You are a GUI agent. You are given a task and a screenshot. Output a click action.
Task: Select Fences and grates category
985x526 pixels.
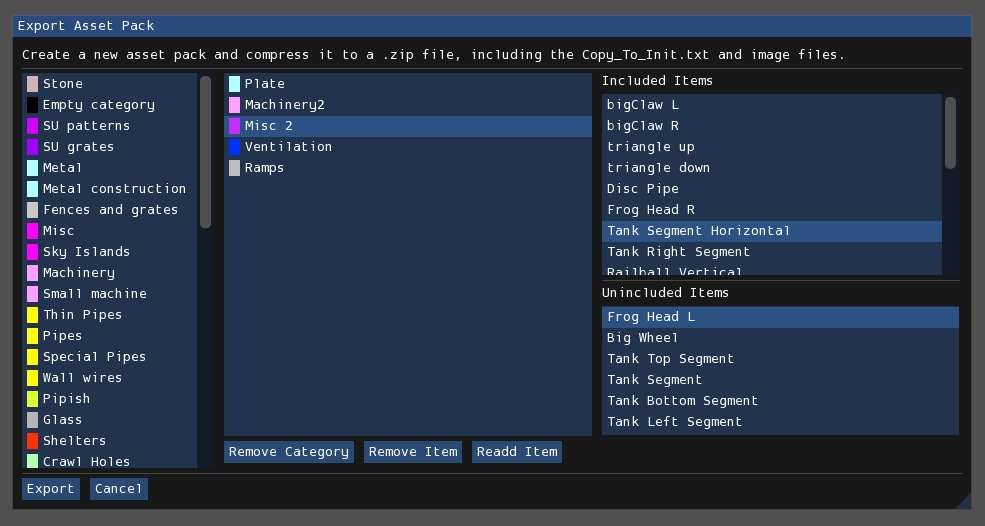(110, 210)
